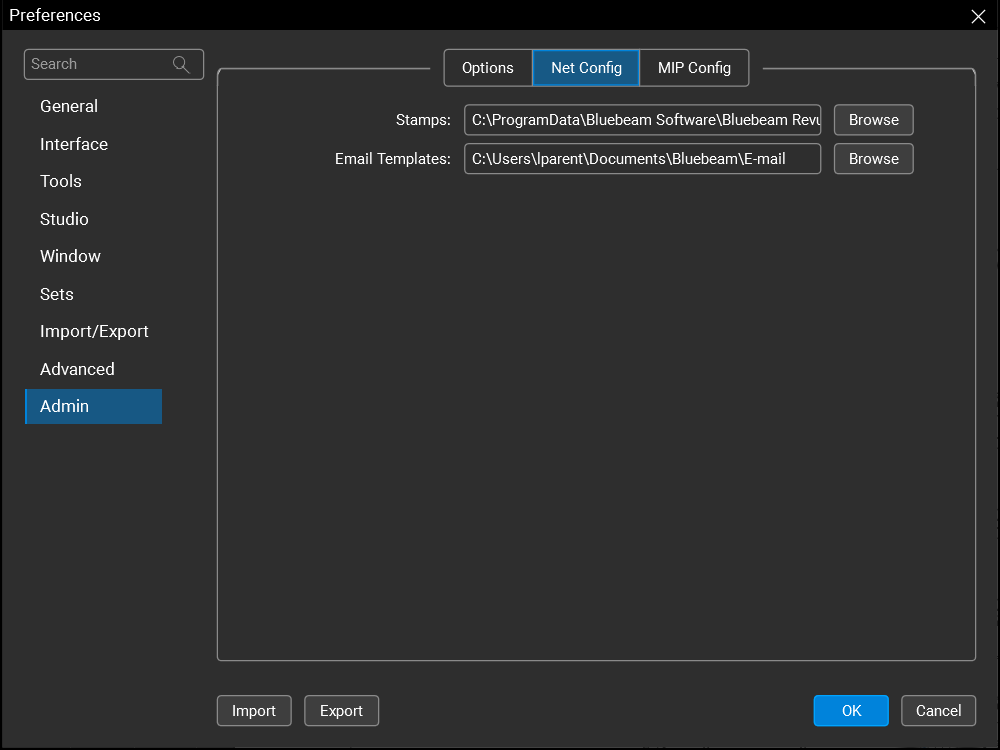Switch to the Options tab

tap(488, 68)
